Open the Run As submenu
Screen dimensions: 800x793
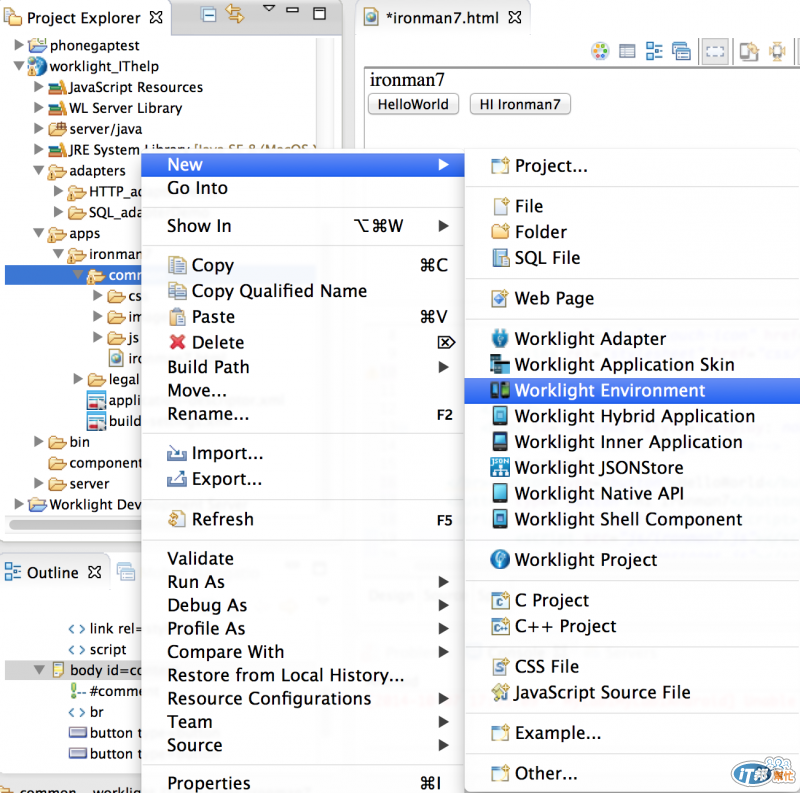(x=302, y=582)
